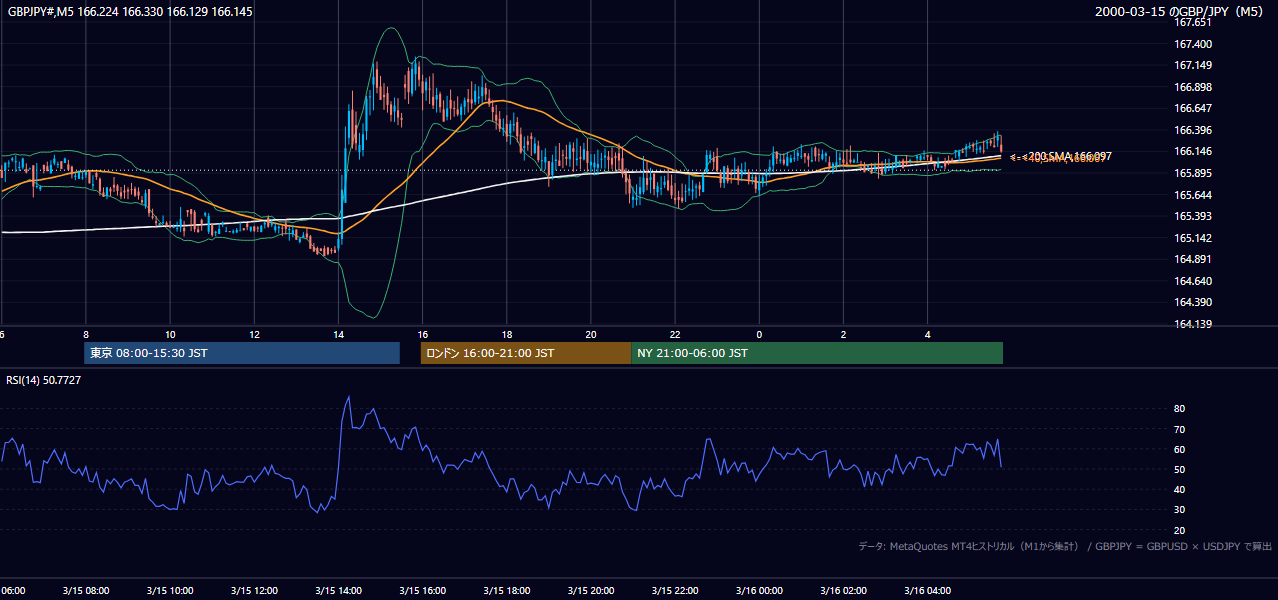1278x600 pixels.
Task: Click price axis label 167.651
Action: coord(1194,22)
